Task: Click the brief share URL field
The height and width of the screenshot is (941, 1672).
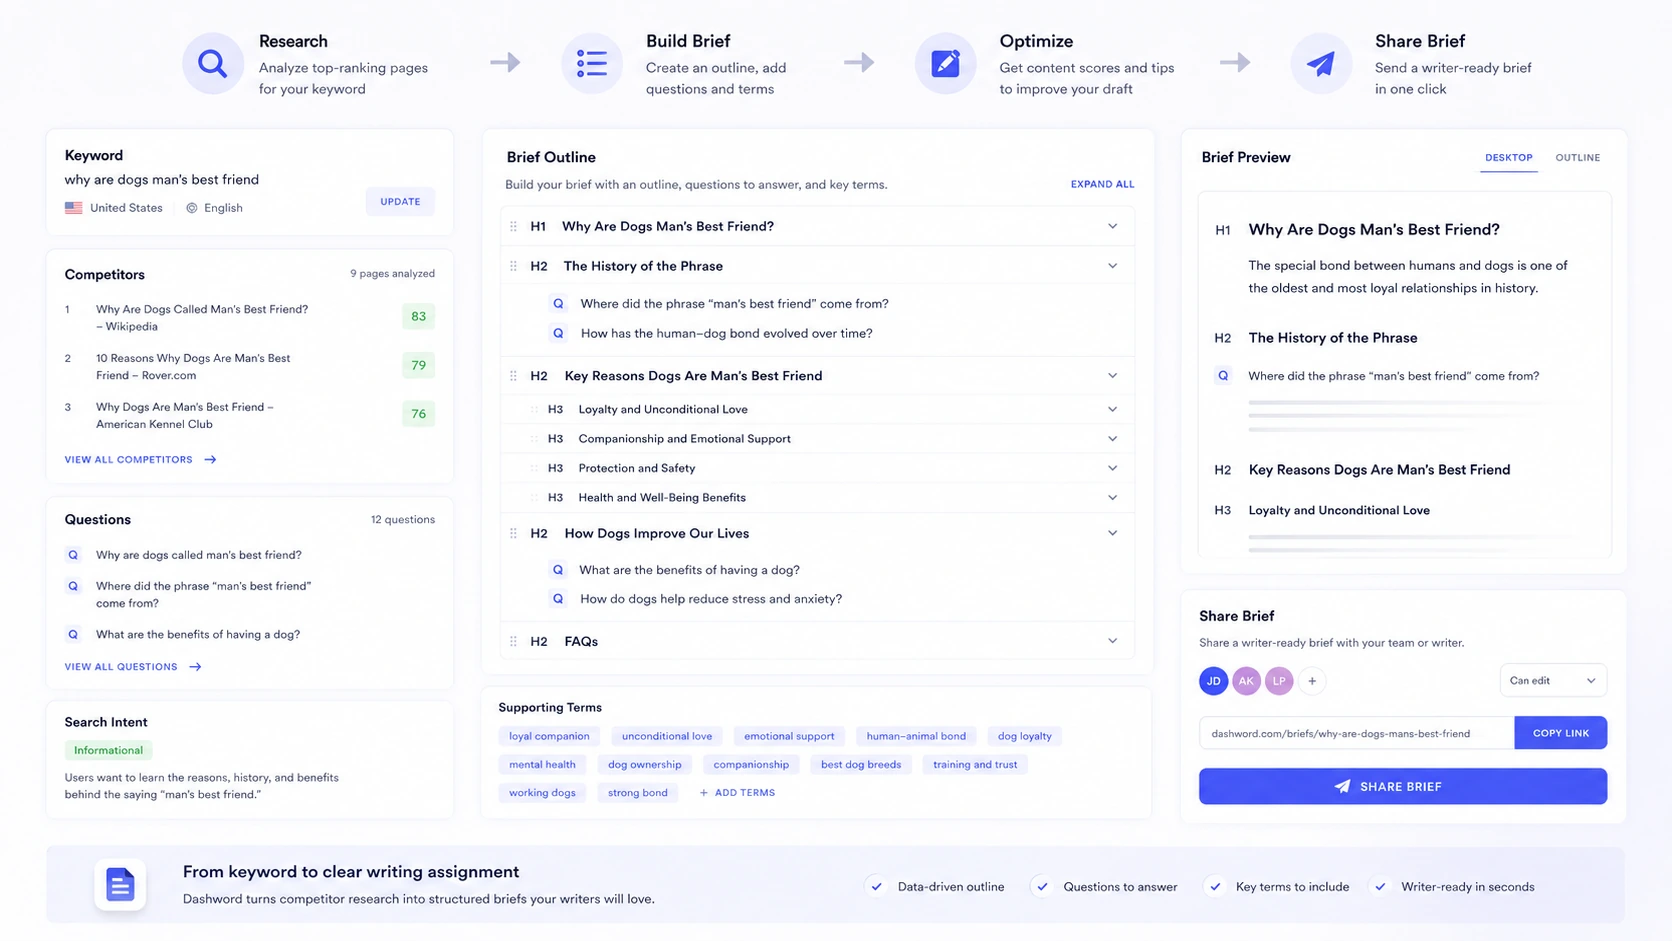Action: coord(1356,733)
